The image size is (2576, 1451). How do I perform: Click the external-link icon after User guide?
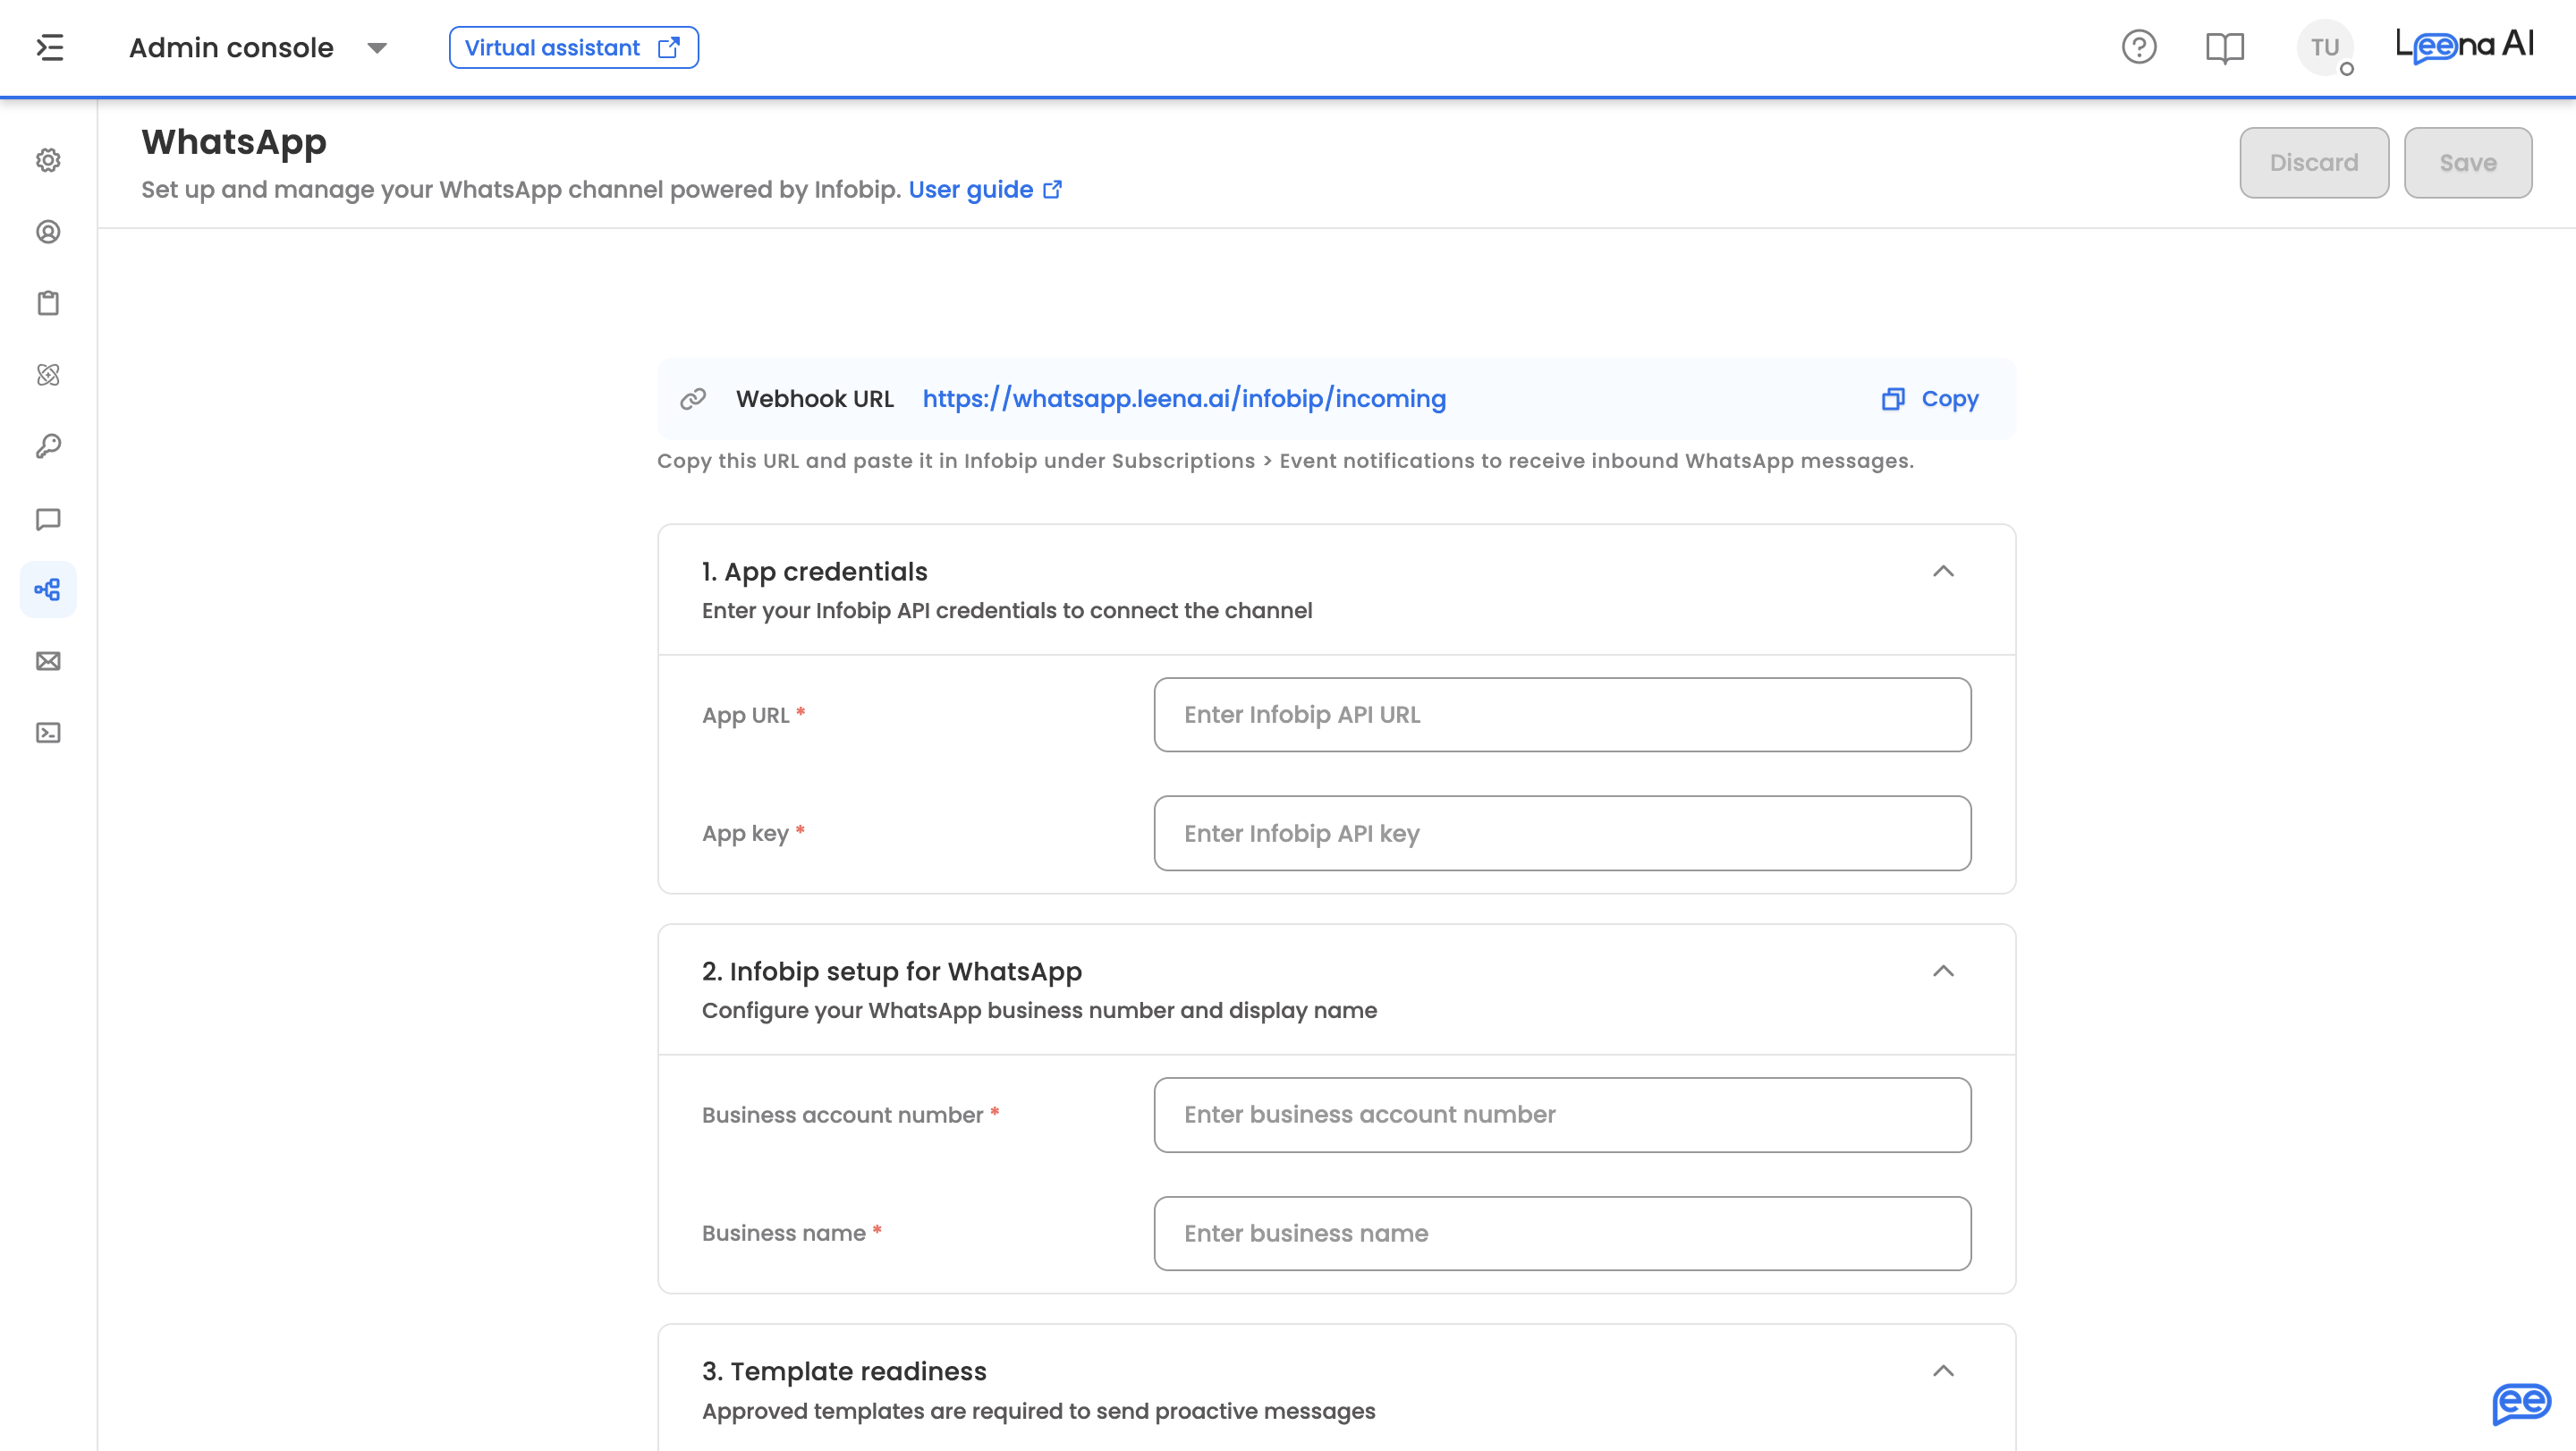coord(1052,190)
